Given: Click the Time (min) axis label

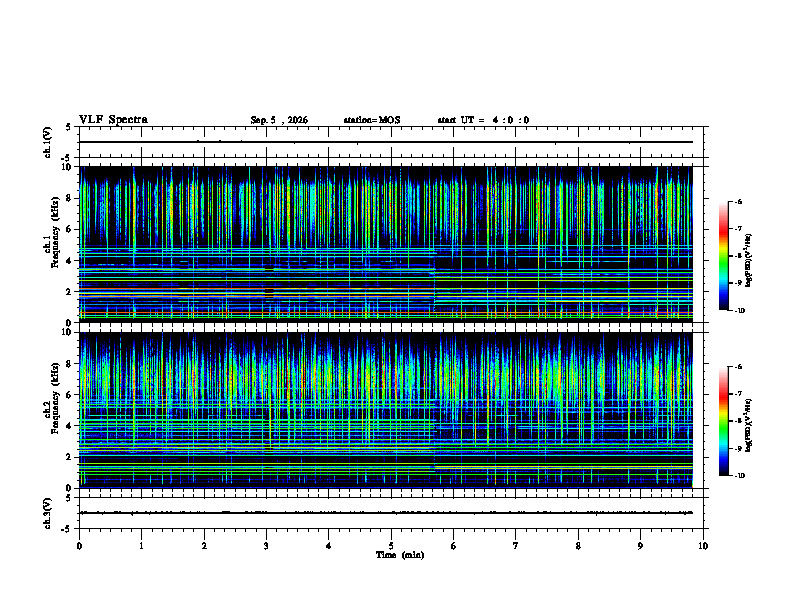Looking at the screenshot, I should coord(400,555).
